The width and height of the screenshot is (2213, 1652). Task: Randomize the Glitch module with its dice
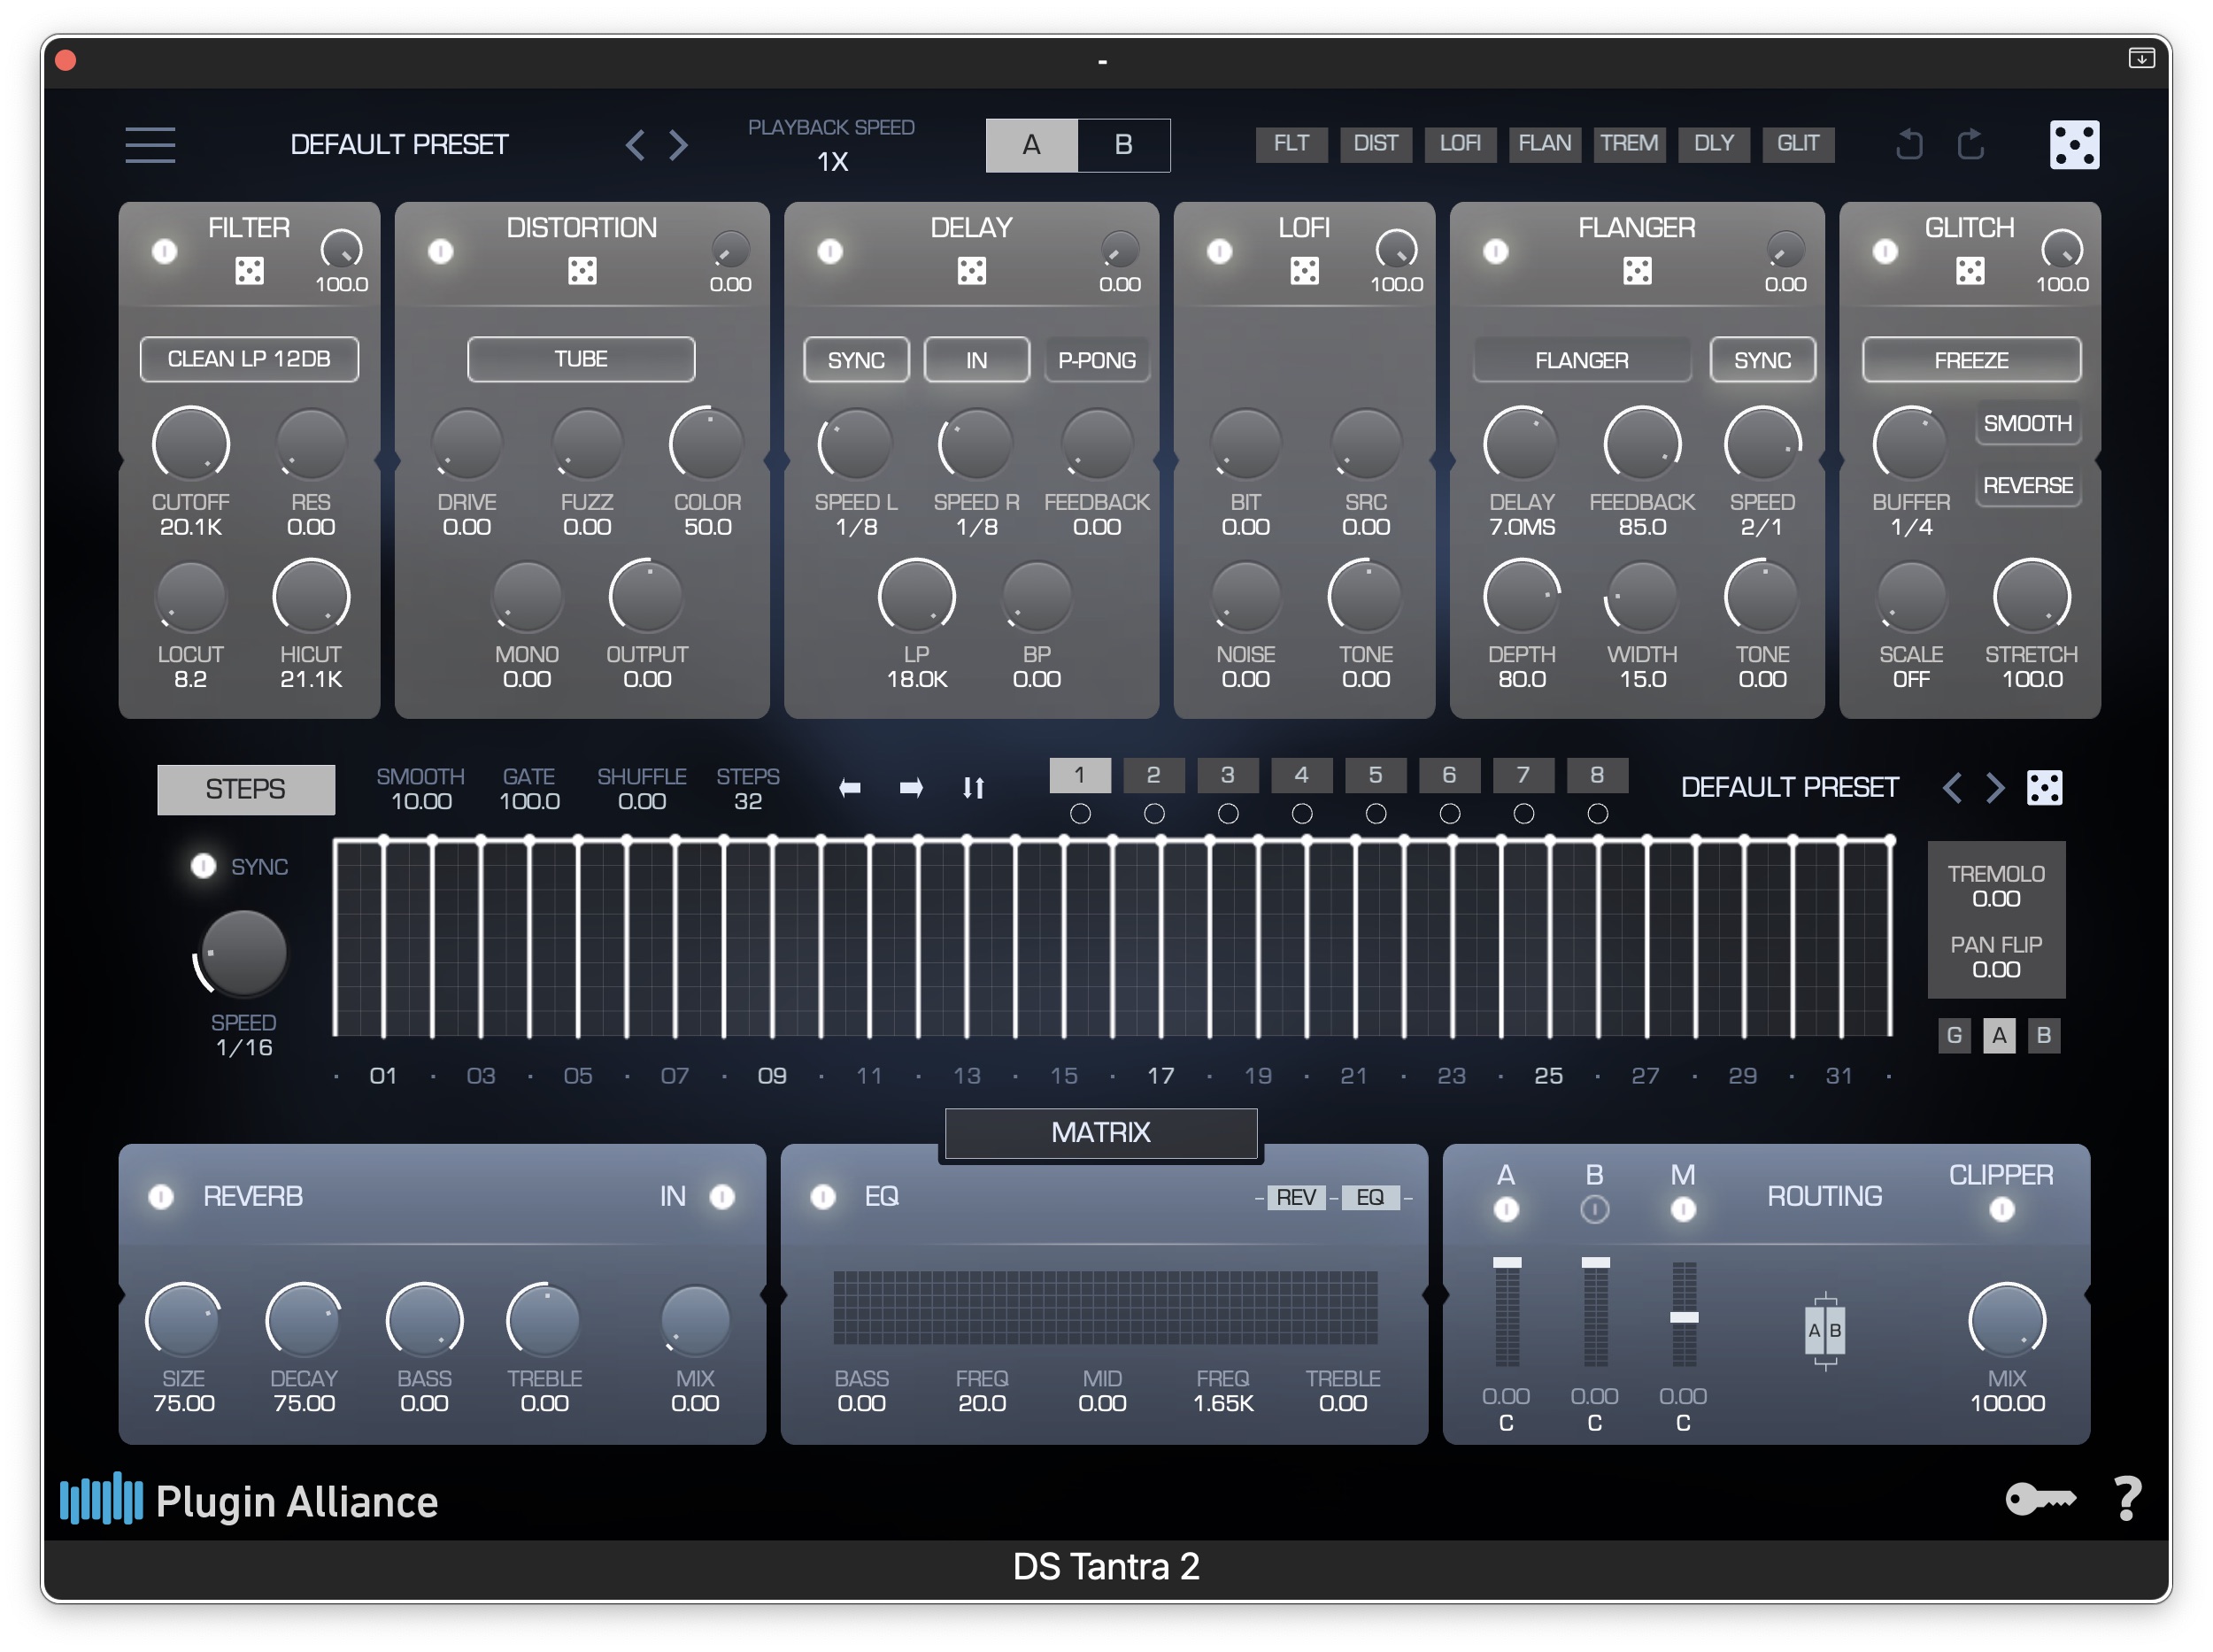pos(1969,270)
